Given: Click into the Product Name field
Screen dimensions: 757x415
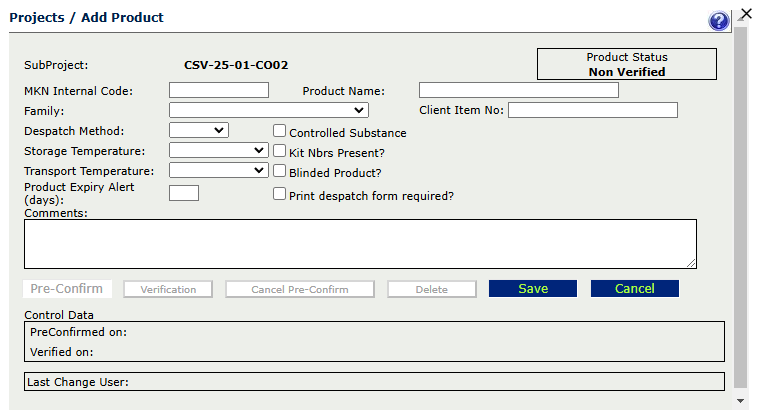Looking at the screenshot, I should coord(519,90).
